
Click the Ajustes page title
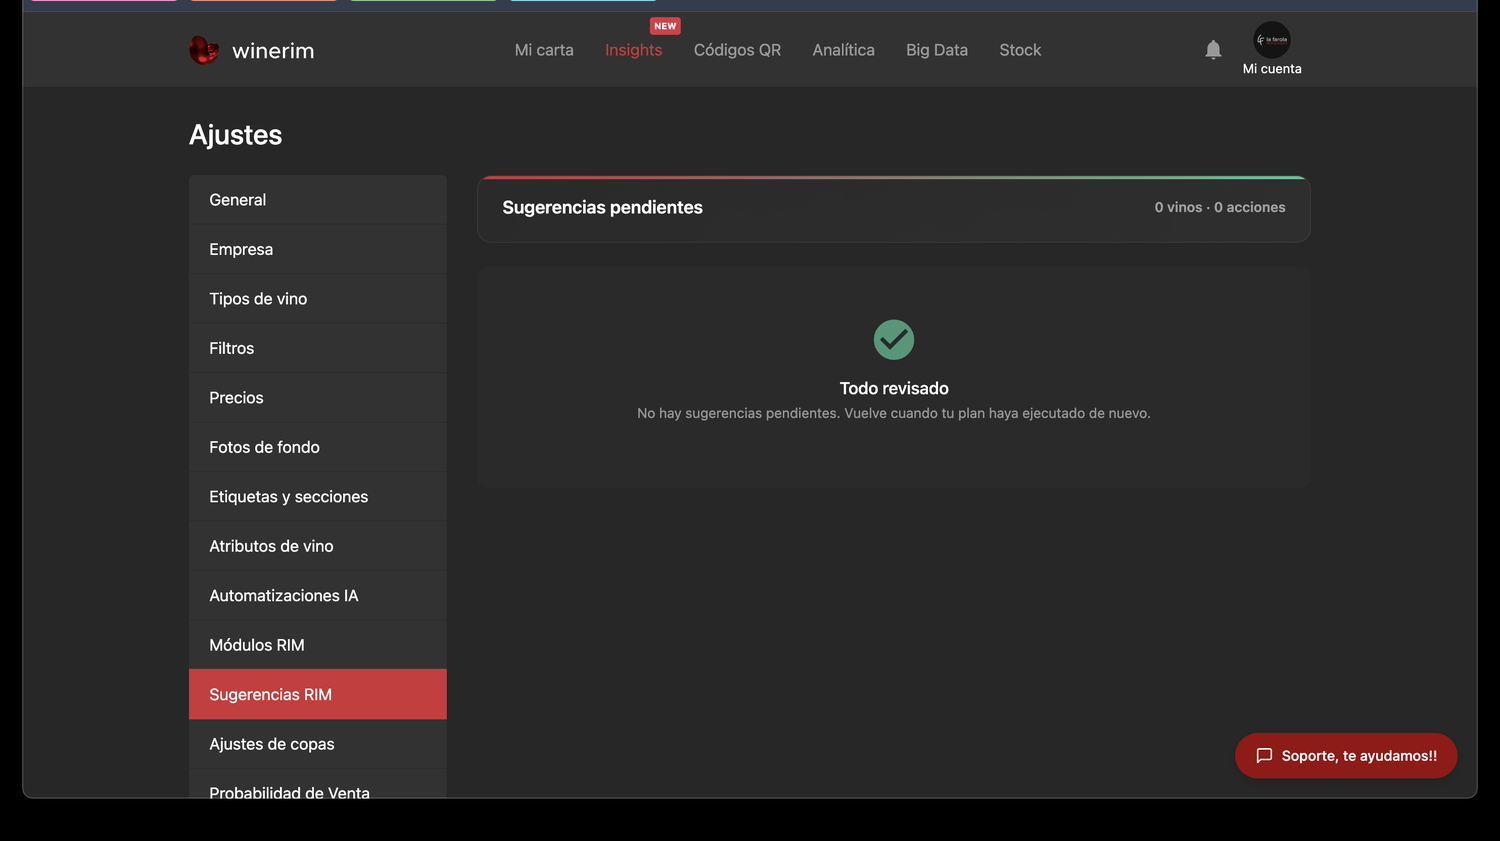(236, 135)
